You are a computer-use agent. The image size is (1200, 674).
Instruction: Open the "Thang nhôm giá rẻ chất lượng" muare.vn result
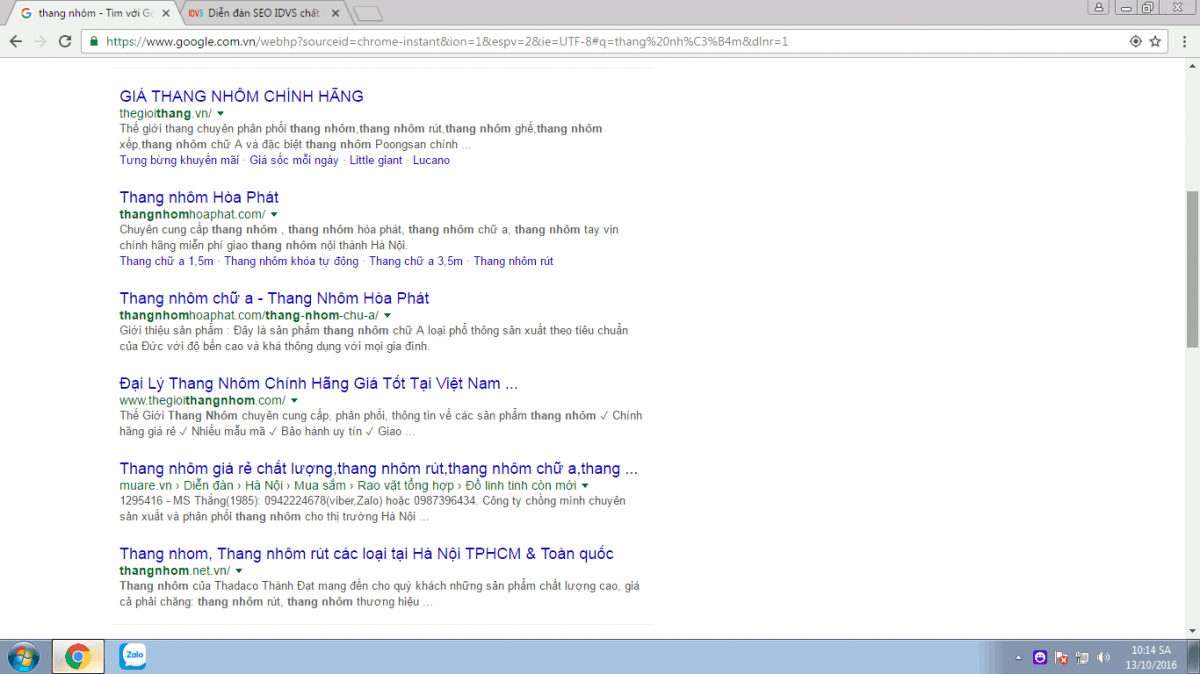pyautogui.click(x=379, y=468)
